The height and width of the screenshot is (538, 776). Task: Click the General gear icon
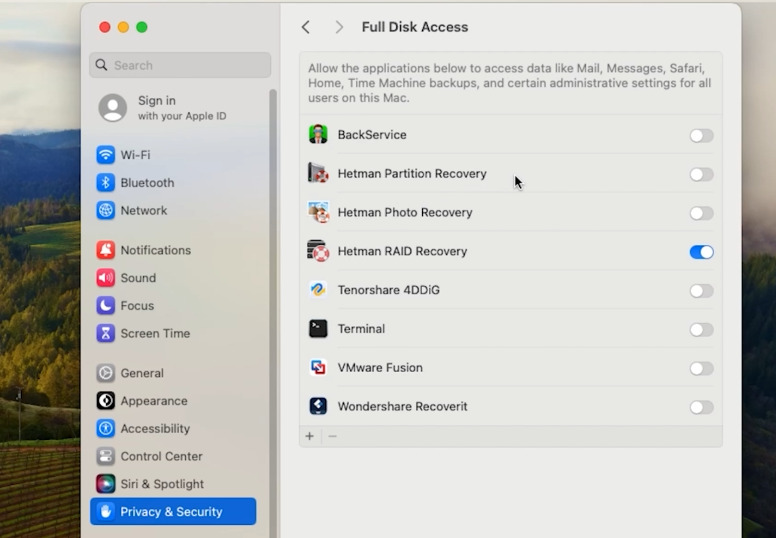tap(105, 373)
